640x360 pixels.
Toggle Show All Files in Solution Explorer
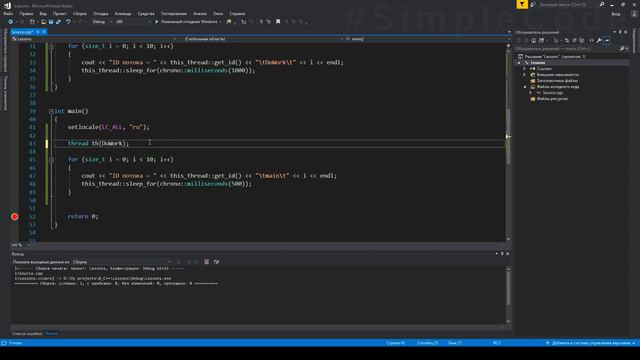coord(582,40)
